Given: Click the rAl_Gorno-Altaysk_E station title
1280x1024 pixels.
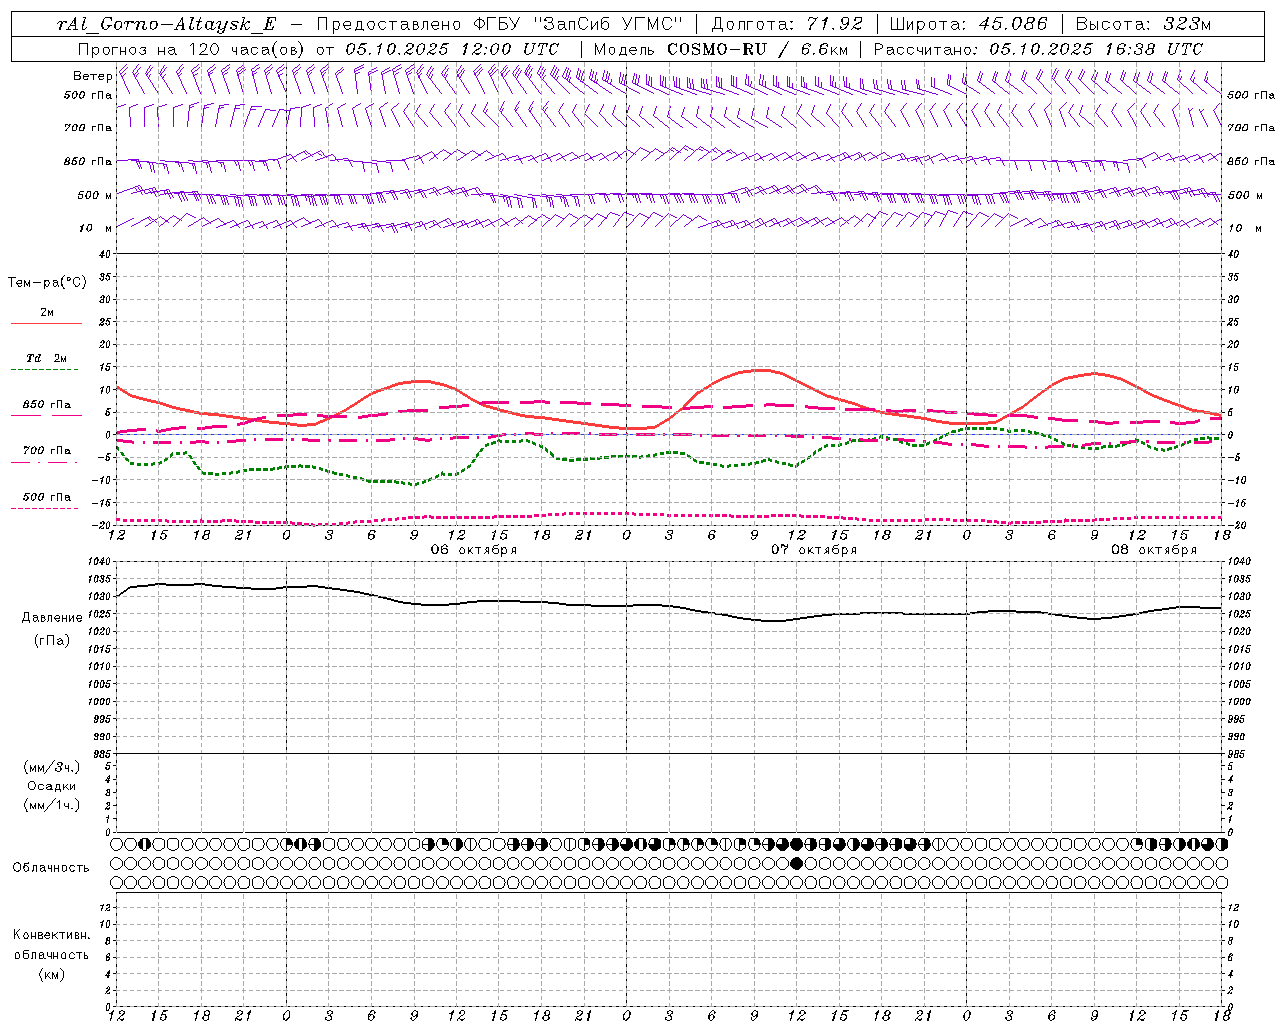Looking at the screenshot, I should point(166,24).
